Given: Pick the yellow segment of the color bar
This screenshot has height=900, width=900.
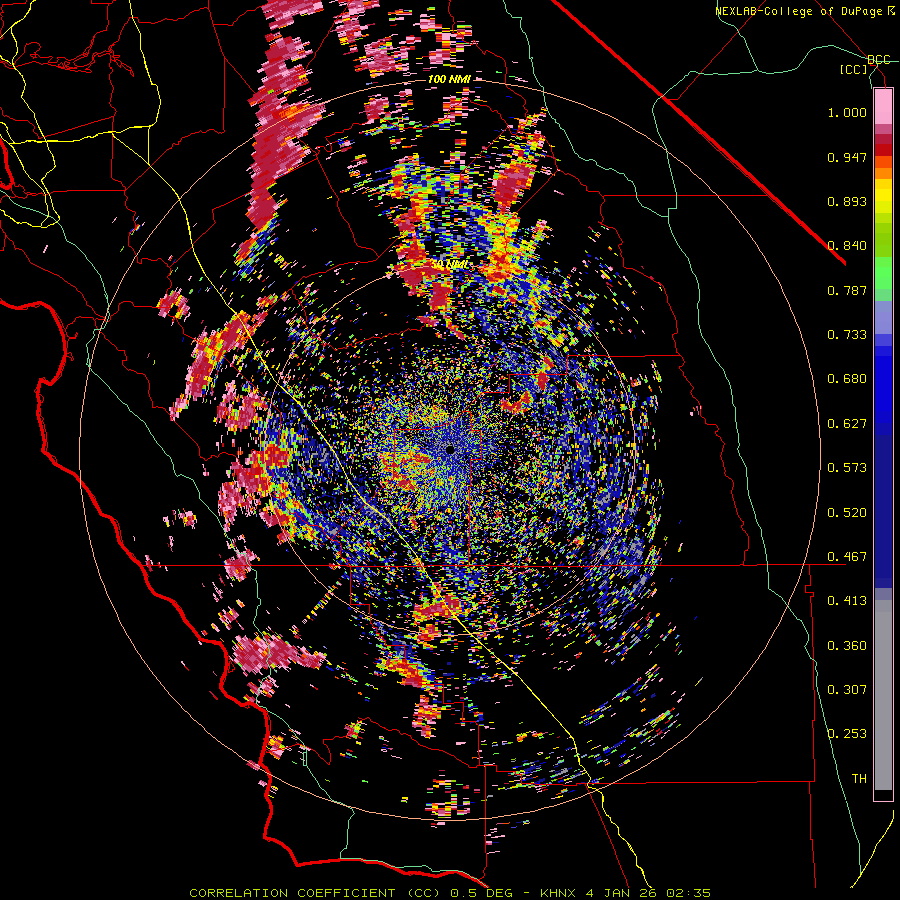Looking at the screenshot, I should (x=883, y=196).
